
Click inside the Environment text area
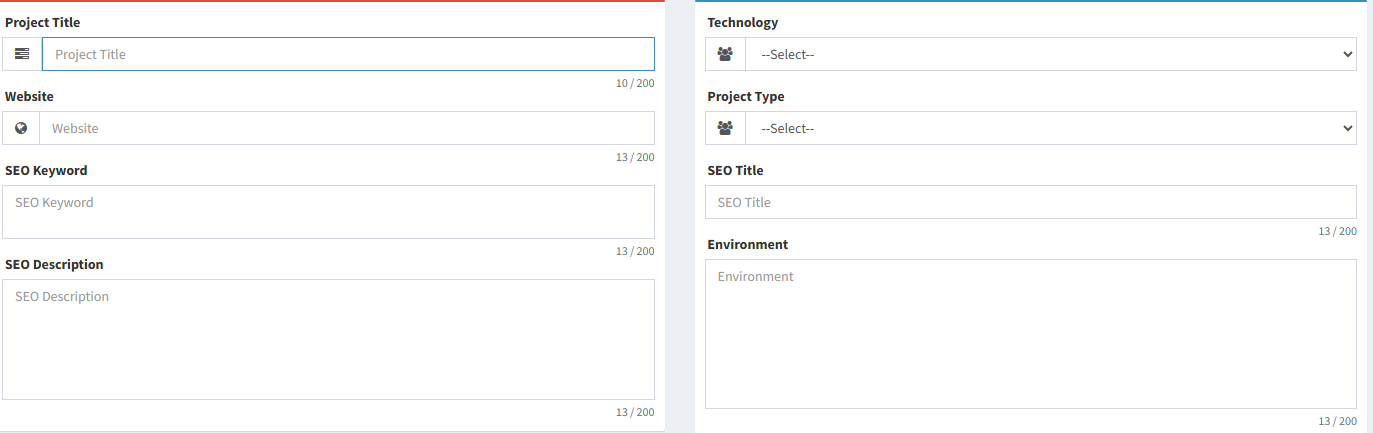(1030, 334)
